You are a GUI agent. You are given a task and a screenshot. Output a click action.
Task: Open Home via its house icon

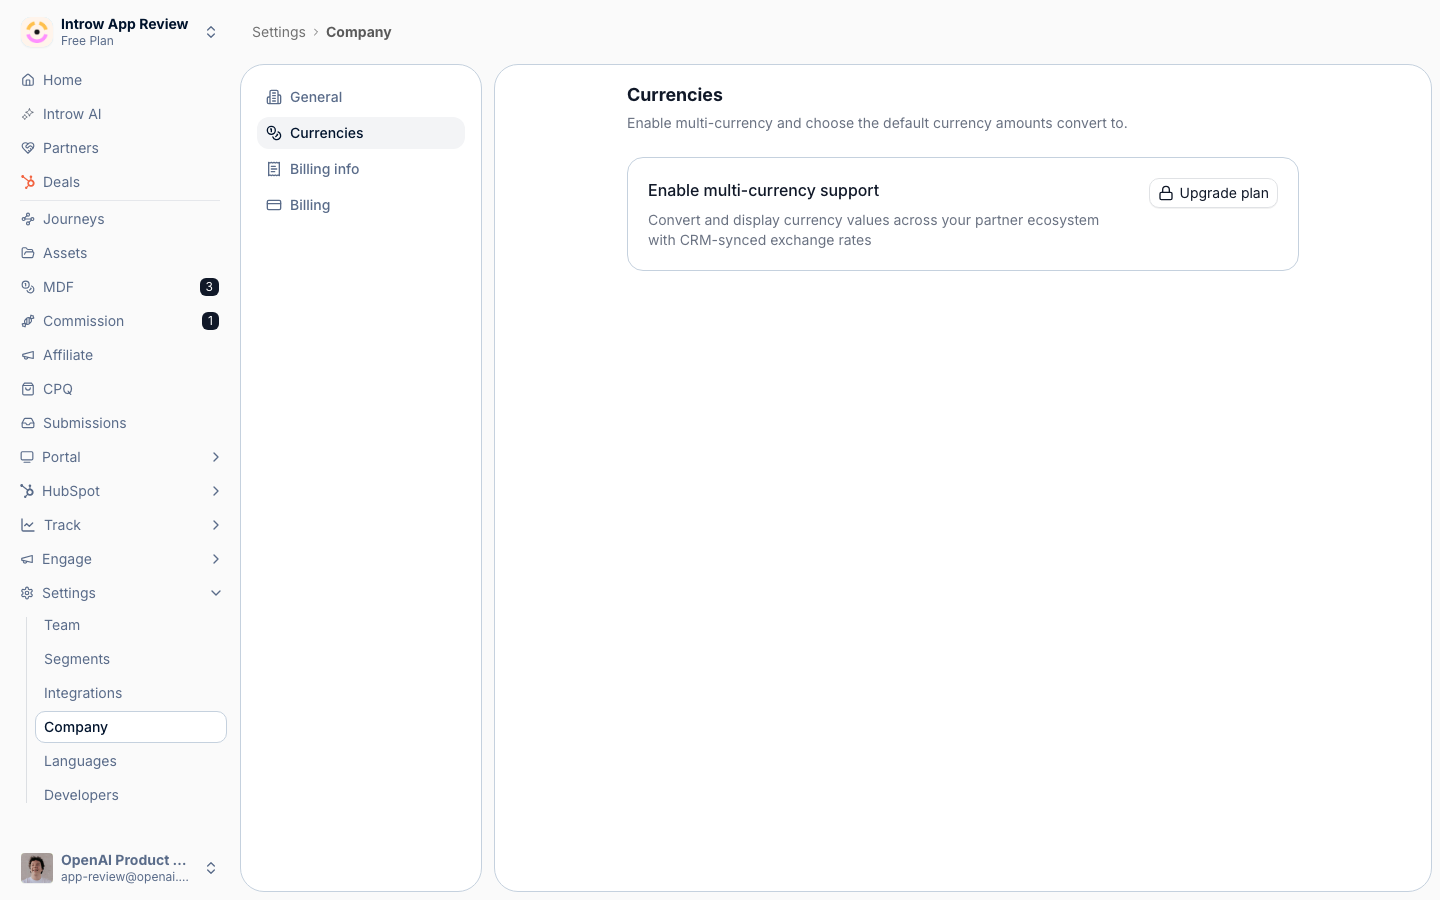[x=28, y=80]
